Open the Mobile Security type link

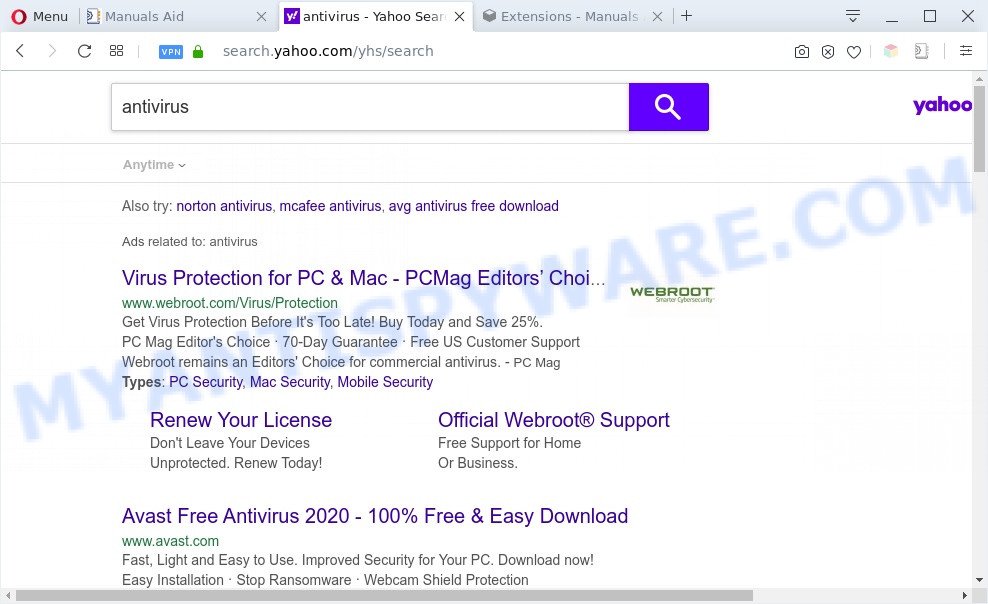click(385, 382)
